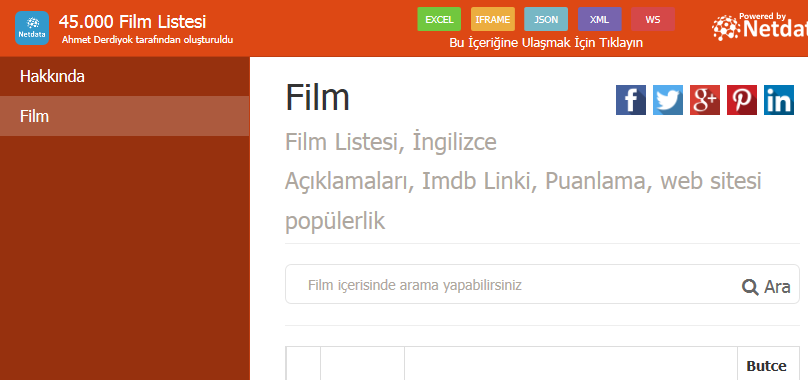Click the blue Netdata logo icon
The width and height of the screenshot is (808, 380).
pos(32,28)
